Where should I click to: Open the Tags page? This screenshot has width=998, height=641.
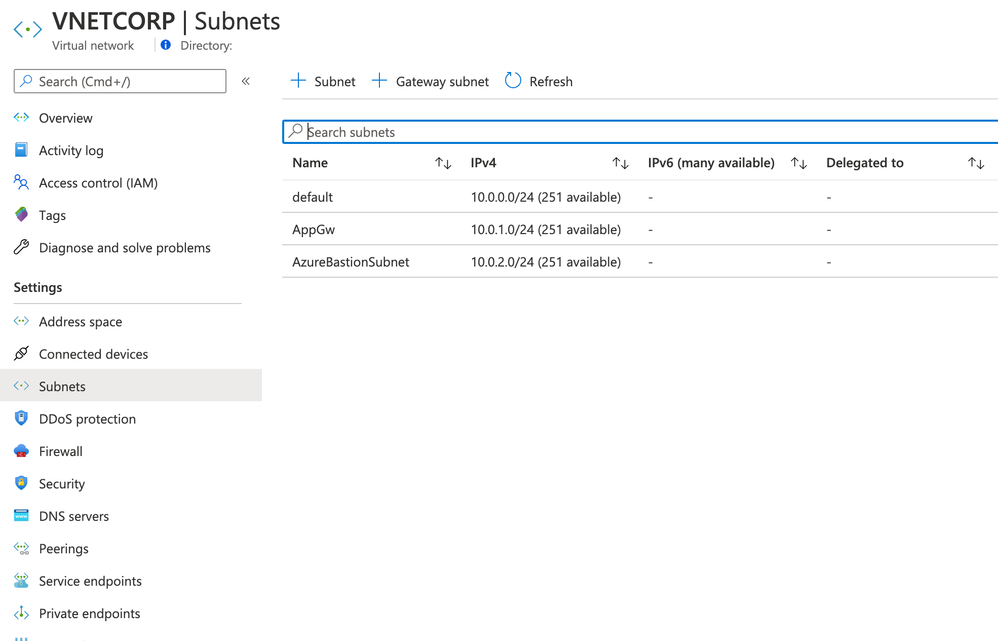(52, 215)
